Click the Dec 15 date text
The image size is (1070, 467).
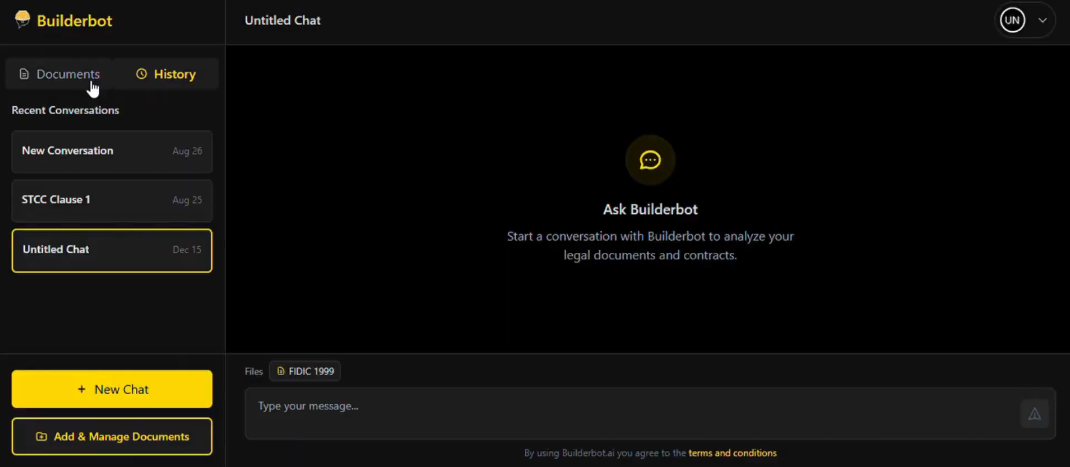(187, 250)
